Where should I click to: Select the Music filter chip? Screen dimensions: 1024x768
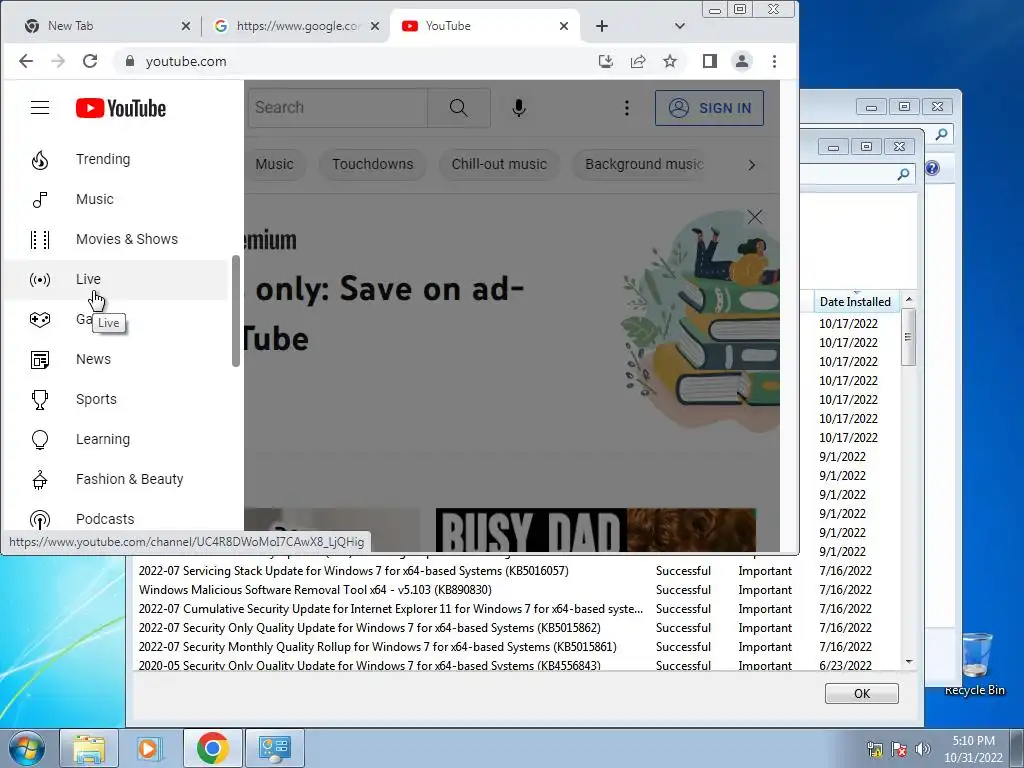point(274,164)
